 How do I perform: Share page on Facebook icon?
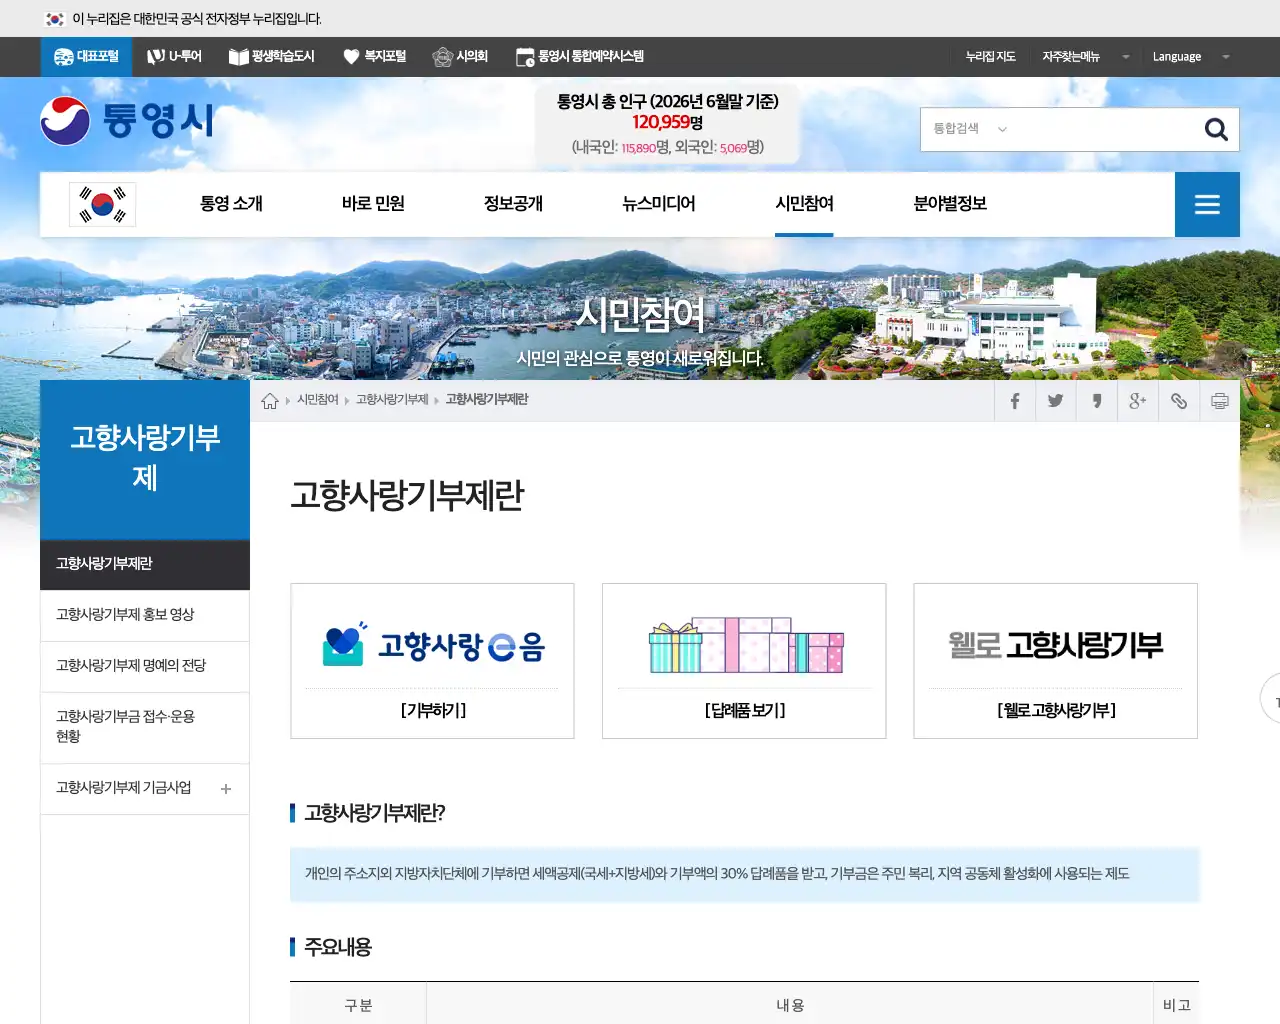(1014, 401)
